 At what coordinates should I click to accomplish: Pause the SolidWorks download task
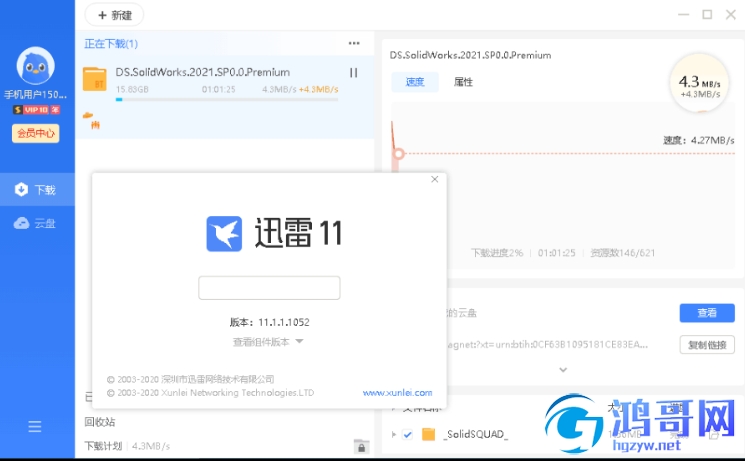coord(353,73)
